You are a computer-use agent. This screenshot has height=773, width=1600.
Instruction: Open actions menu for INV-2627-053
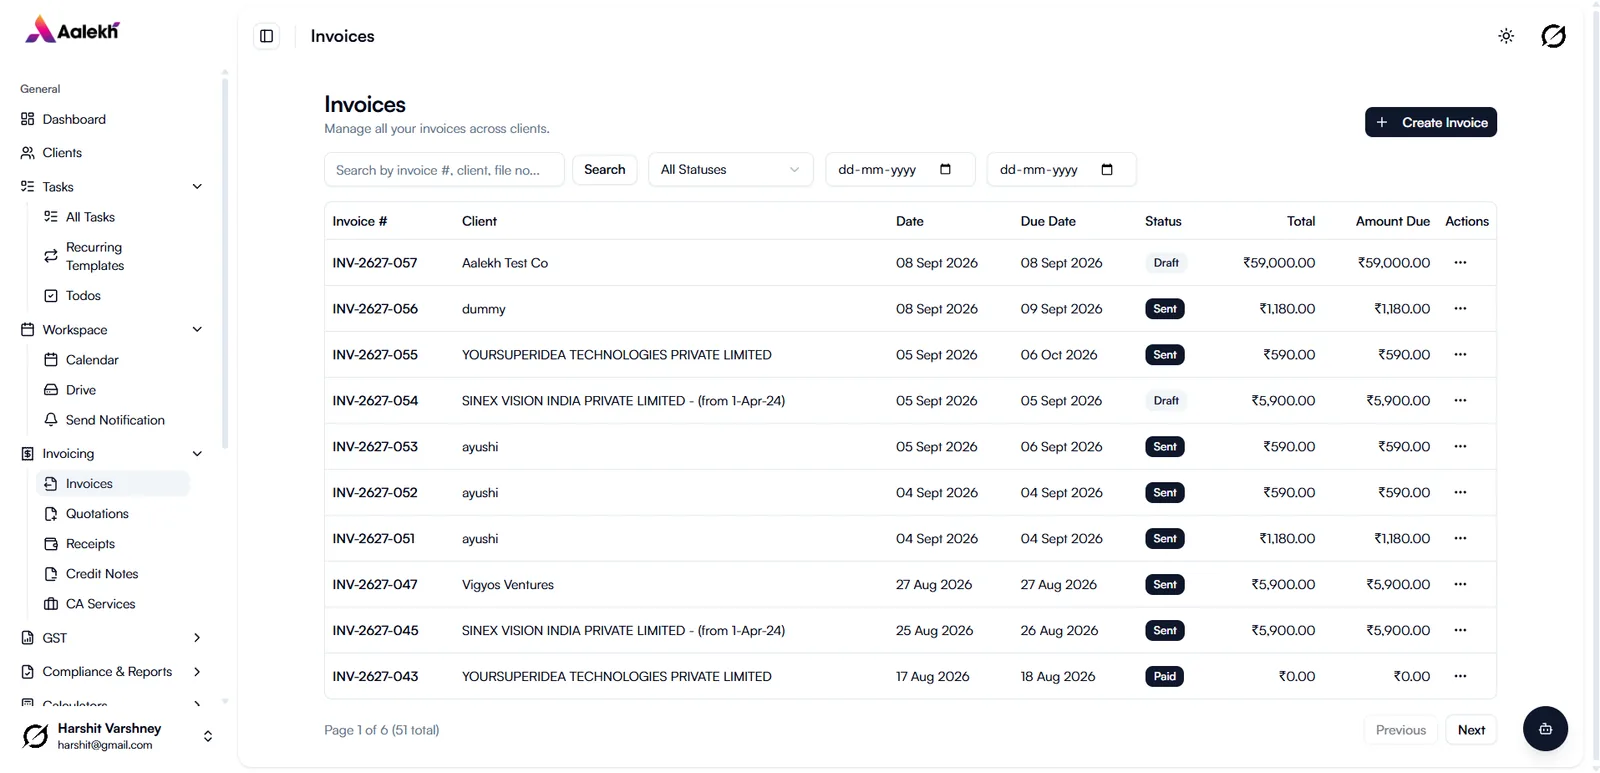pyautogui.click(x=1460, y=447)
